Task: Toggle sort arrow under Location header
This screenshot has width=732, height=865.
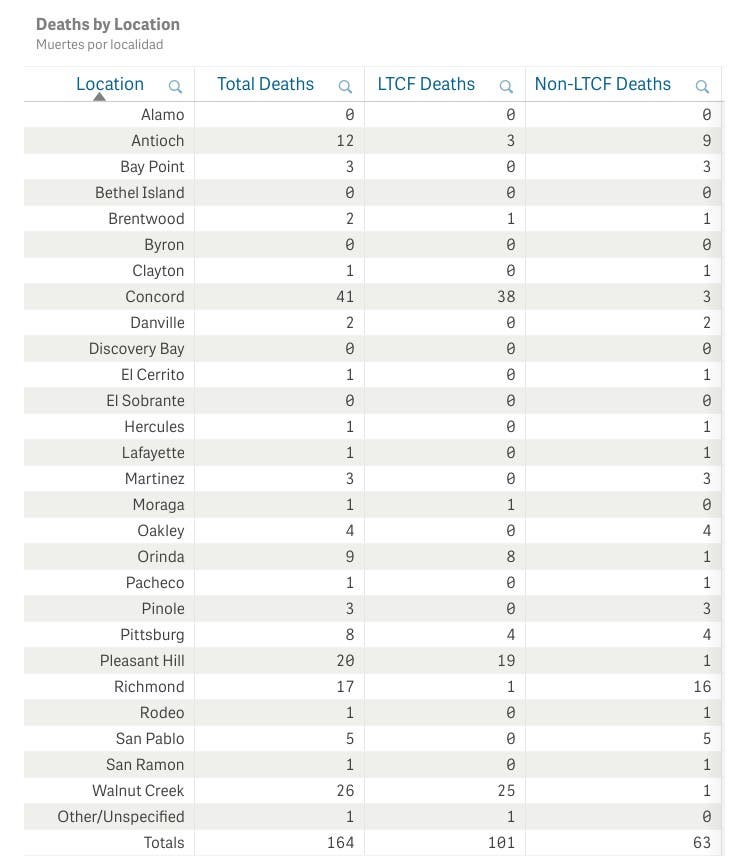Action: pos(100,97)
